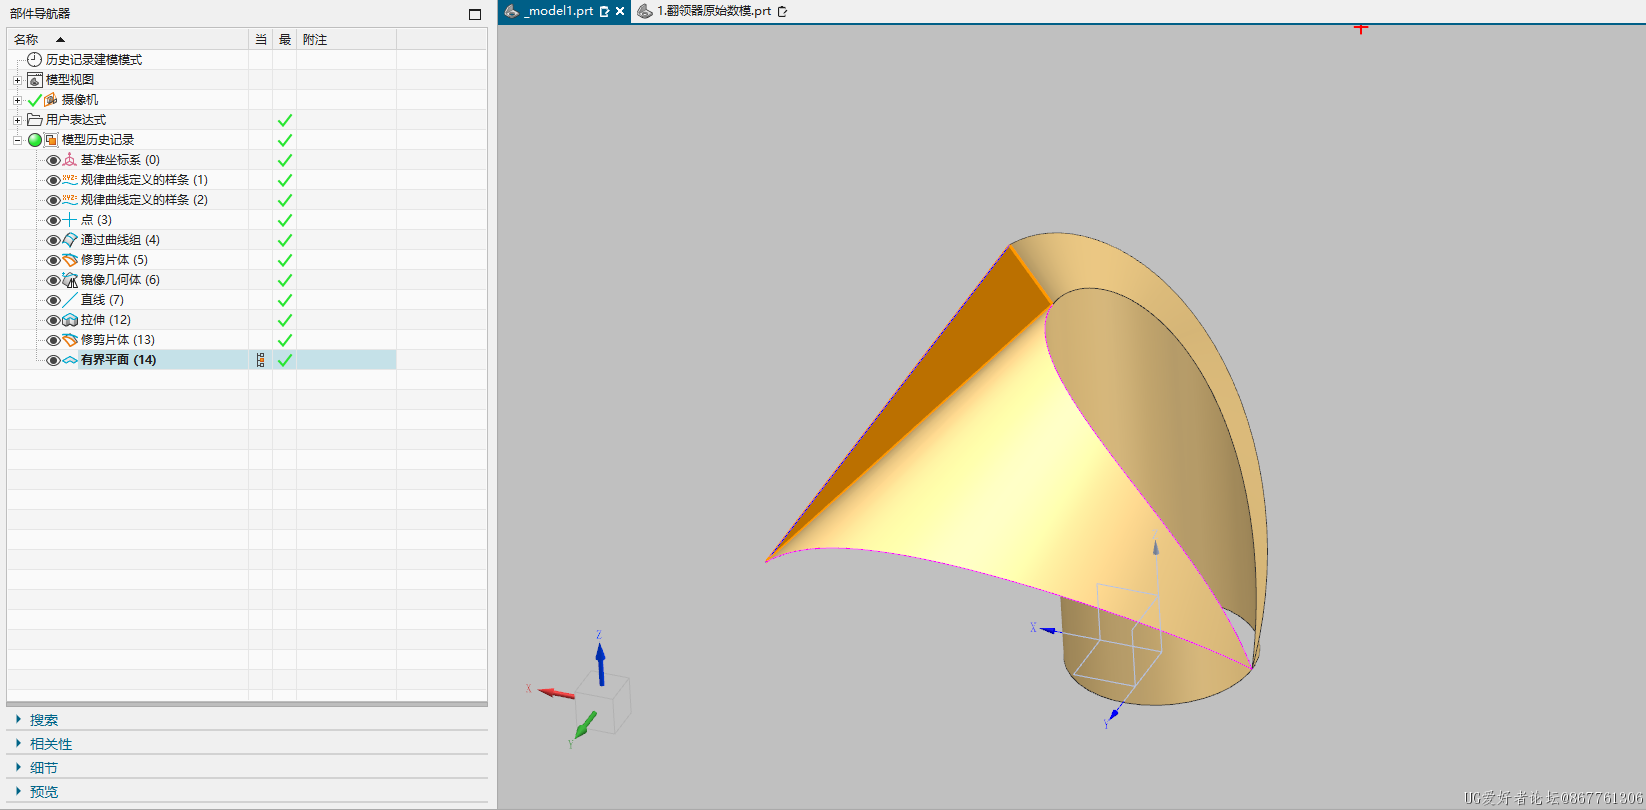Click the part icon on 1.翻领器原始数模.prt tab
Image resolution: width=1646 pixels, height=810 pixels.
click(x=645, y=11)
